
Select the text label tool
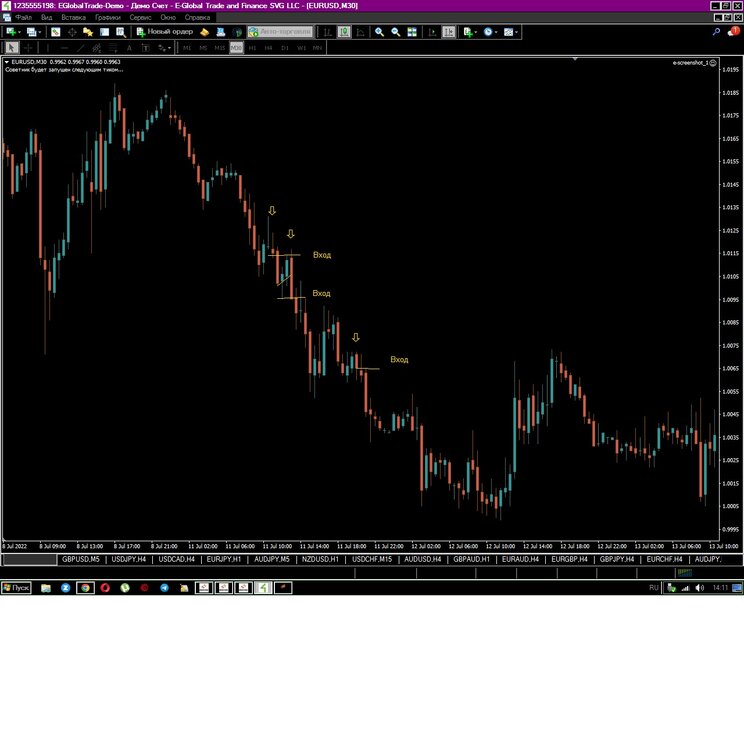click(146, 48)
